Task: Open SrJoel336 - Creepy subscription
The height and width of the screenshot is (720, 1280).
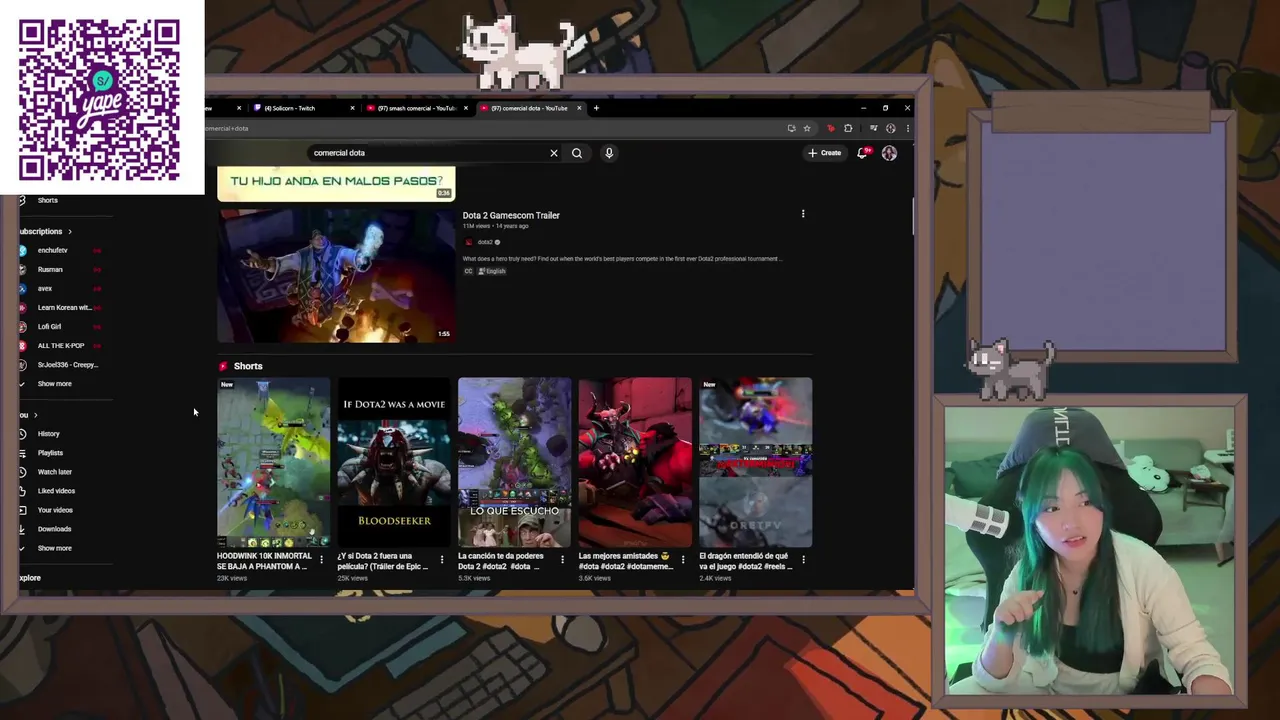Action: [x=67, y=364]
